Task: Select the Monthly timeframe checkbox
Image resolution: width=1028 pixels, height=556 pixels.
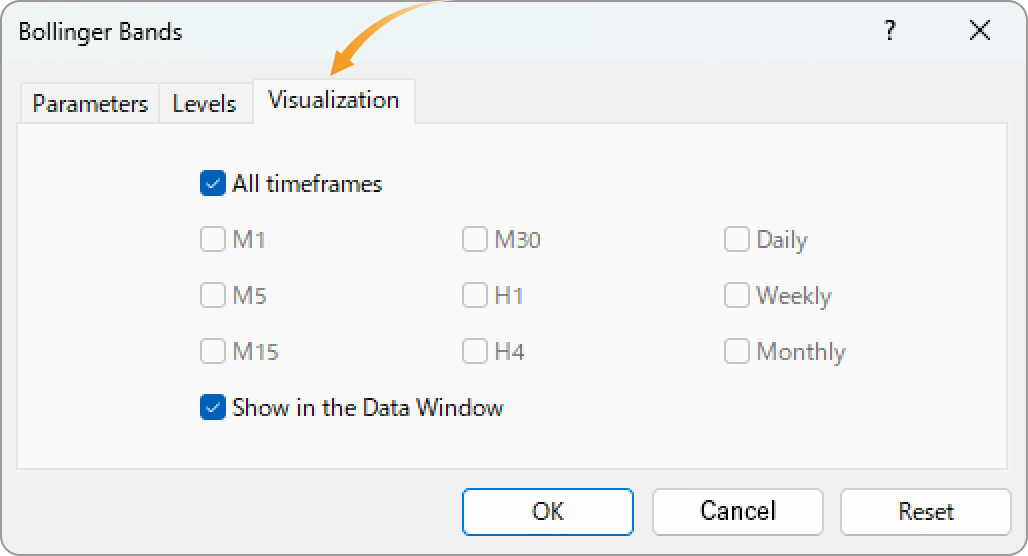Action: (x=737, y=351)
